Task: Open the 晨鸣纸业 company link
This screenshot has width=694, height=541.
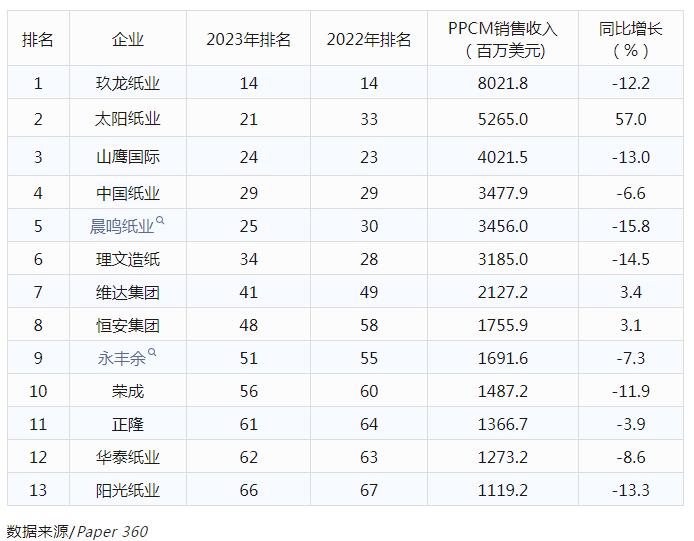Action: point(122,226)
